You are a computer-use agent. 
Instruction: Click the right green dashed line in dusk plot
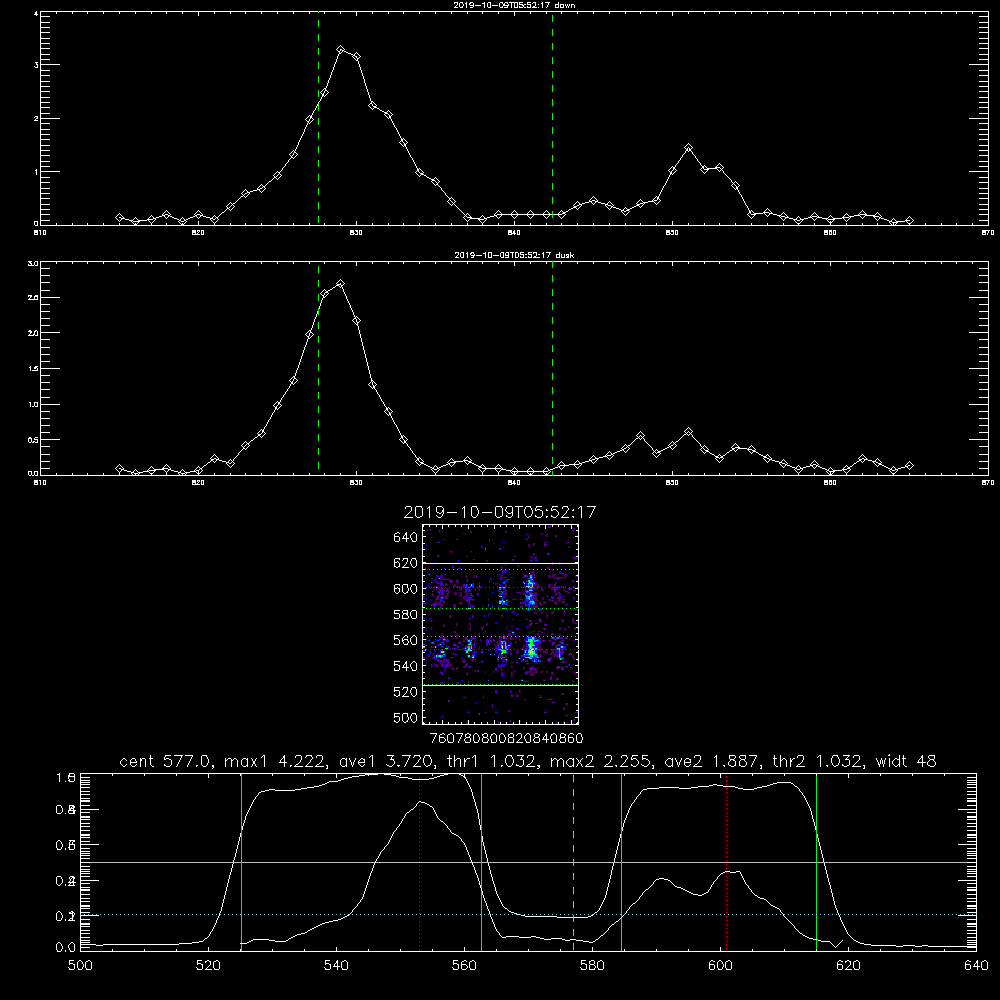[x=552, y=368]
